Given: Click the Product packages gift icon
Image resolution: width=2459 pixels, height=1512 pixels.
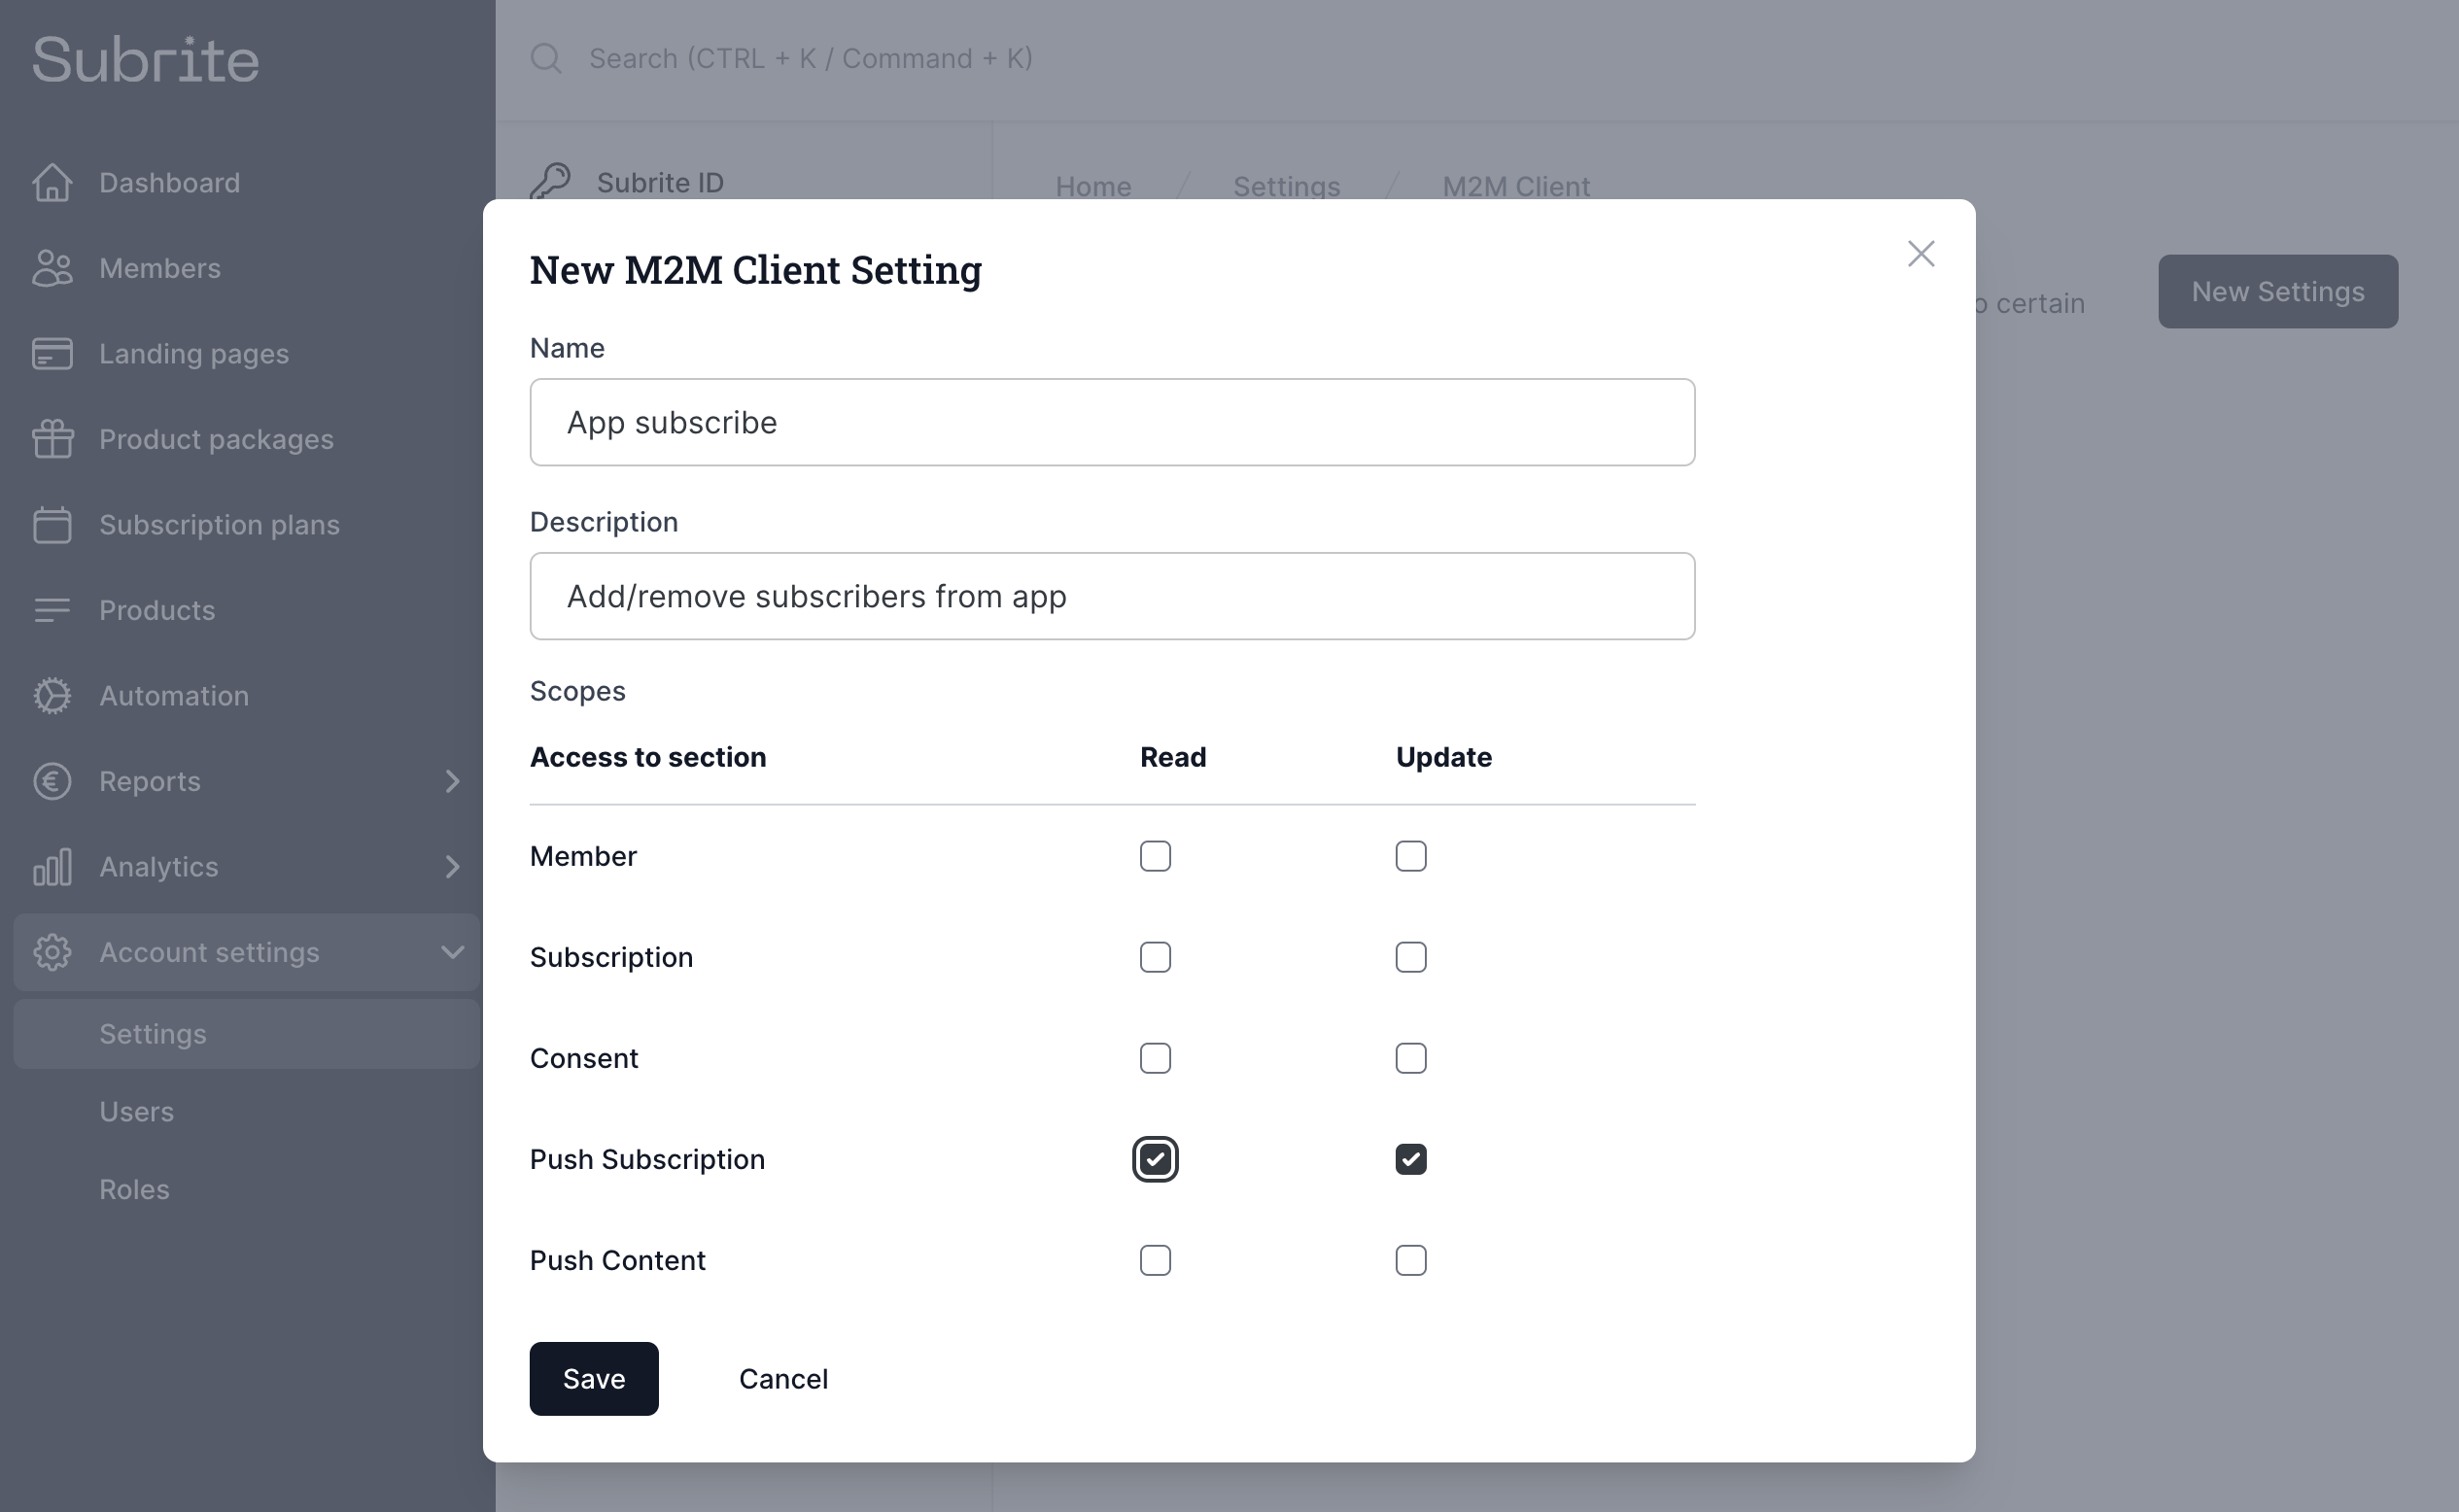Looking at the screenshot, I should pyautogui.click(x=52, y=439).
